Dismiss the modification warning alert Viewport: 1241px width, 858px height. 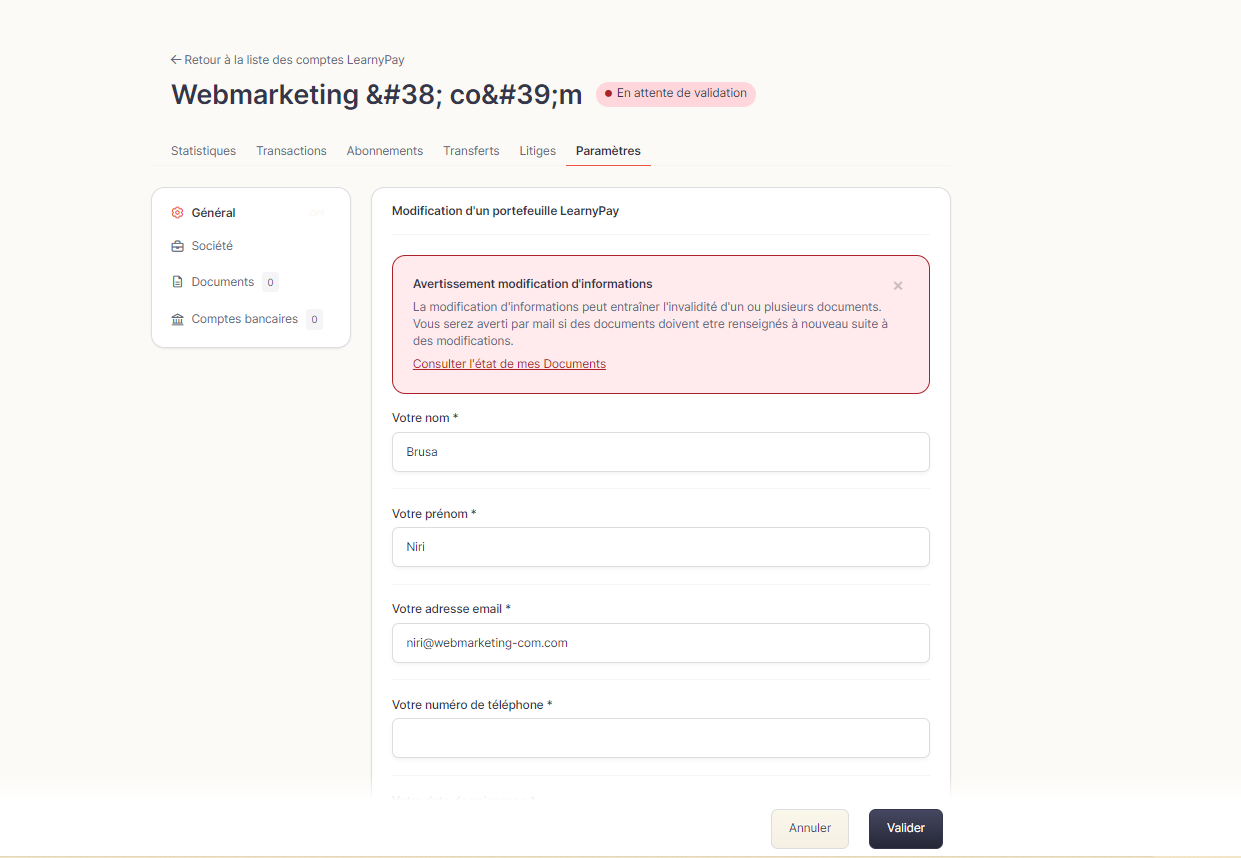[x=898, y=286]
